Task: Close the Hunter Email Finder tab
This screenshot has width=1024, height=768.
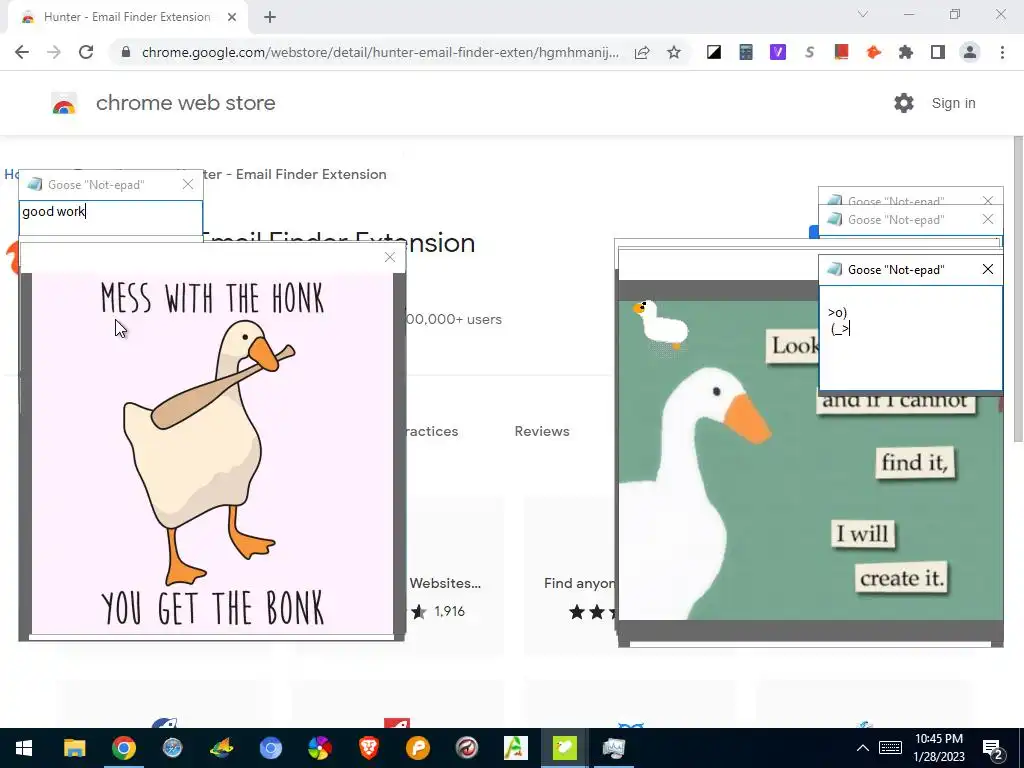Action: [232, 18]
